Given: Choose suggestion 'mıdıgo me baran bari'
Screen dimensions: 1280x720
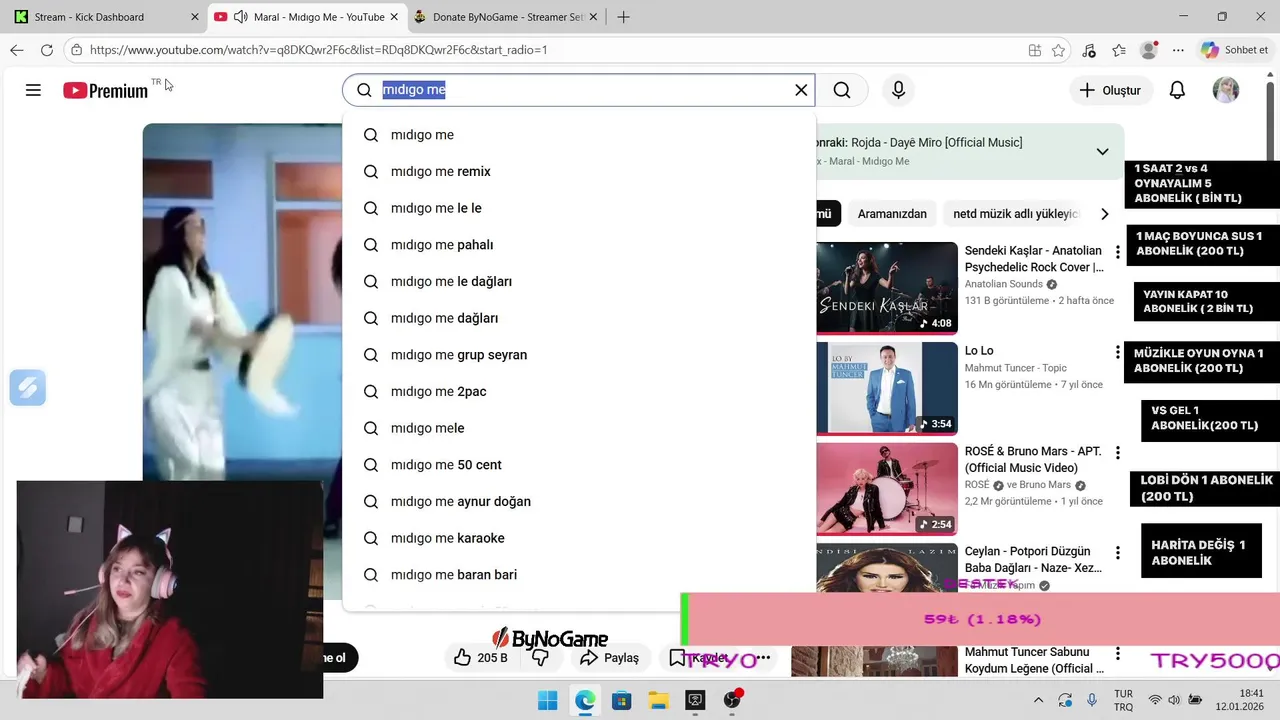Looking at the screenshot, I should [578, 575].
